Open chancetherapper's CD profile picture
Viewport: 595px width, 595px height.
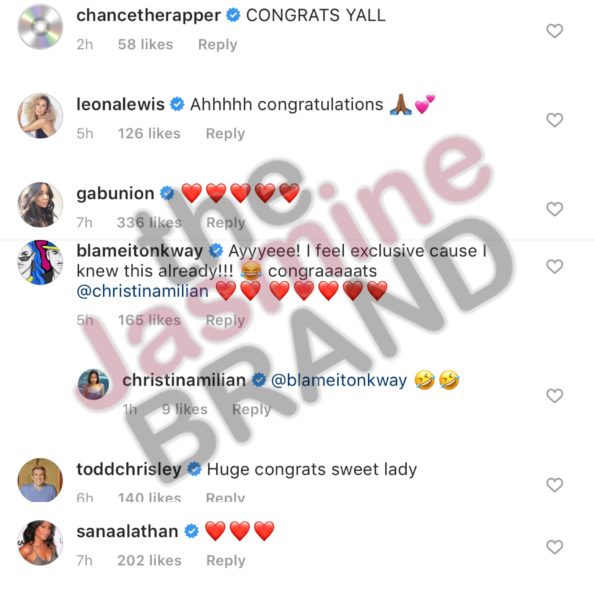(40, 27)
